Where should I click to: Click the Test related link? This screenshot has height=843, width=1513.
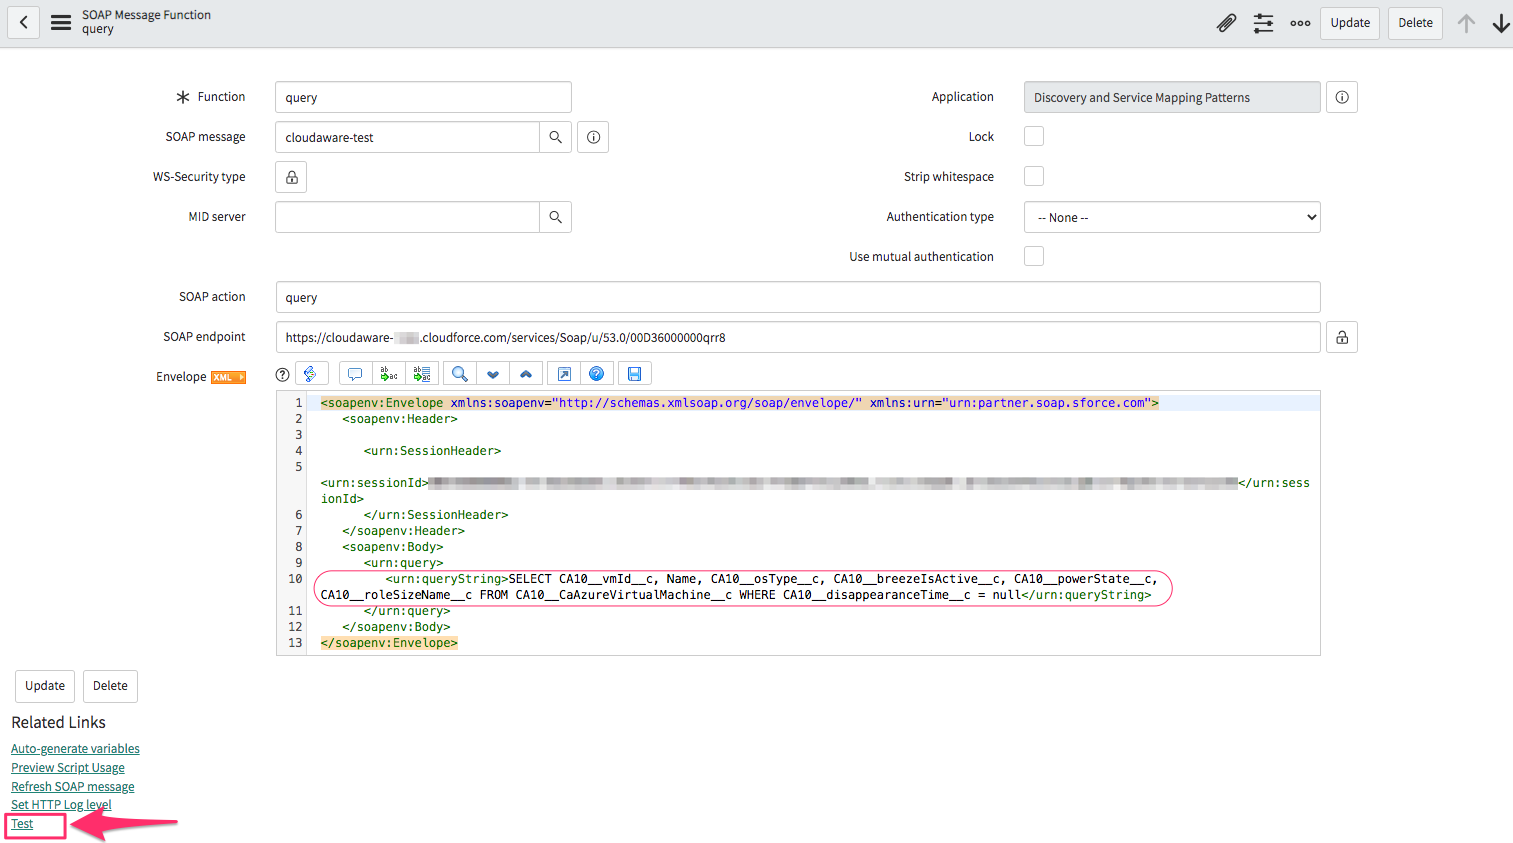pyautogui.click(x=21, y=823)
